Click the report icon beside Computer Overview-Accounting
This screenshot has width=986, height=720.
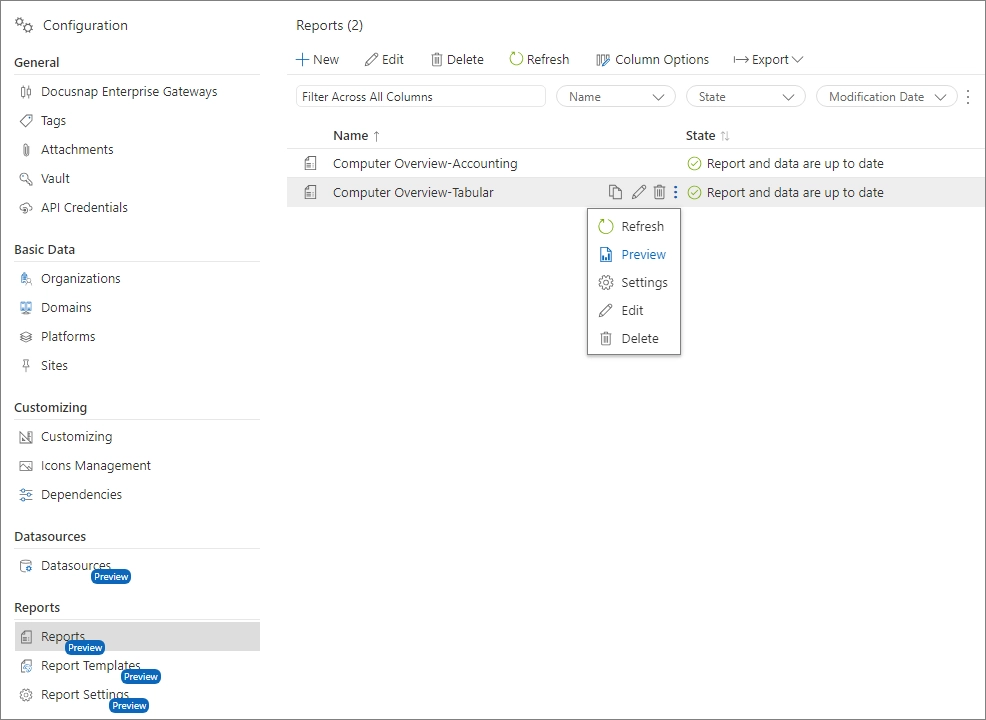tap(310, 163)
